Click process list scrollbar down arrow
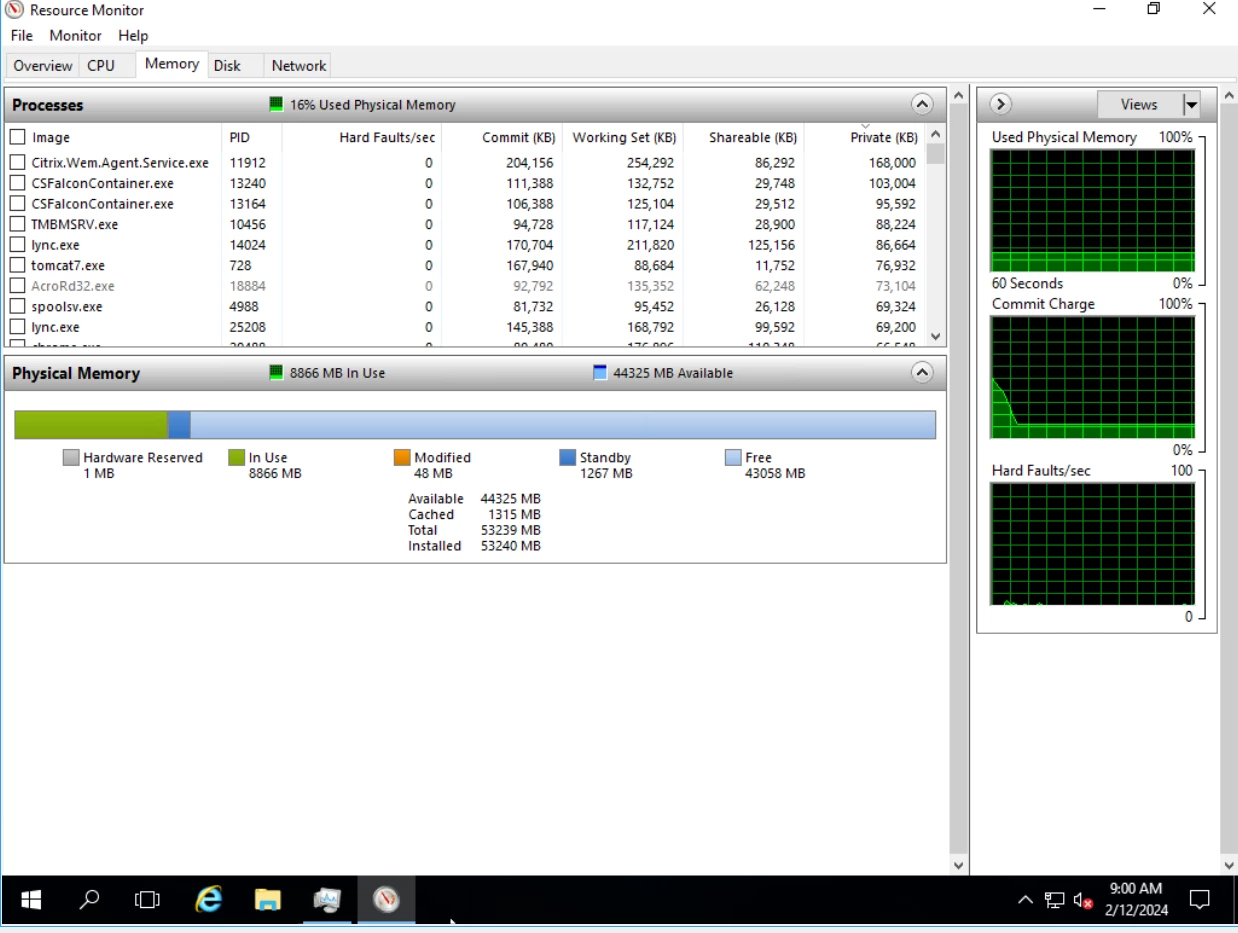The image size is (1238, 933). 936,336
